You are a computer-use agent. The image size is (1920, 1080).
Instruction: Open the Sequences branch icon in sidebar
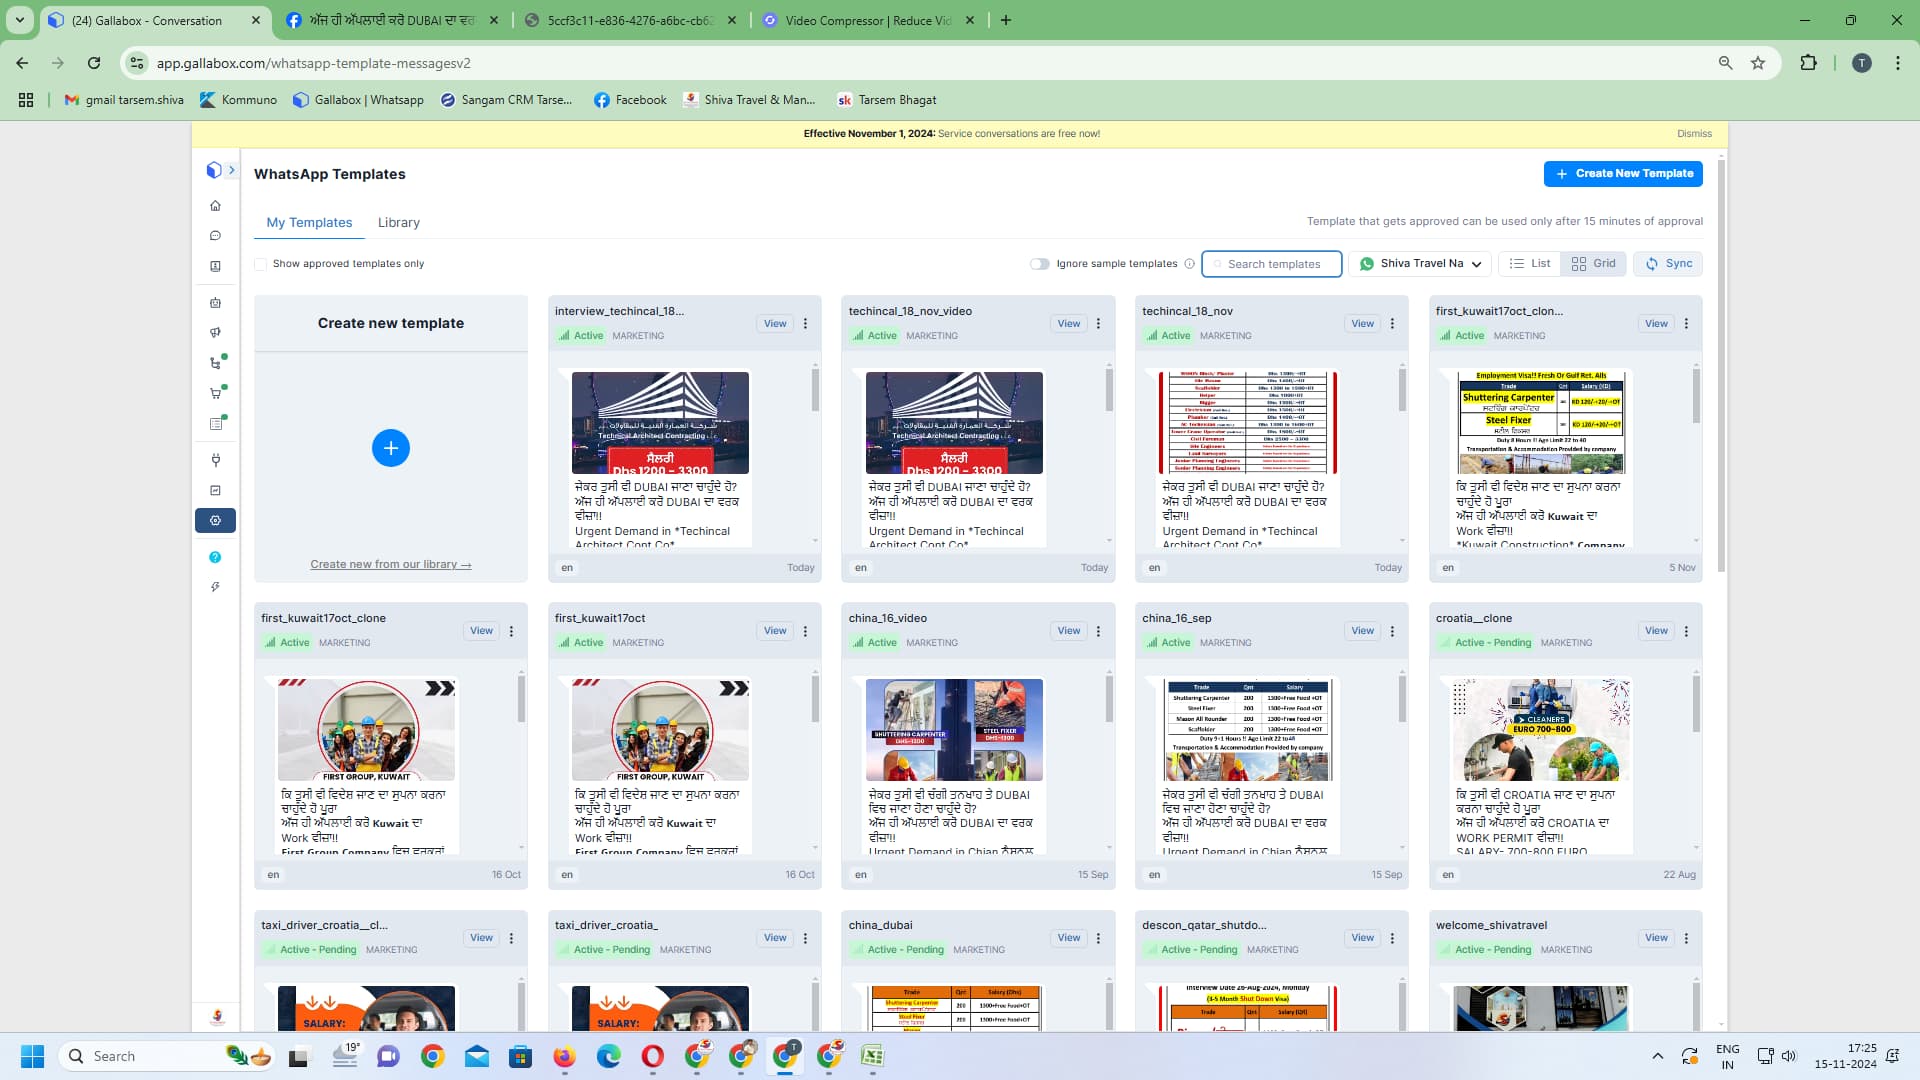pos(215,363)
